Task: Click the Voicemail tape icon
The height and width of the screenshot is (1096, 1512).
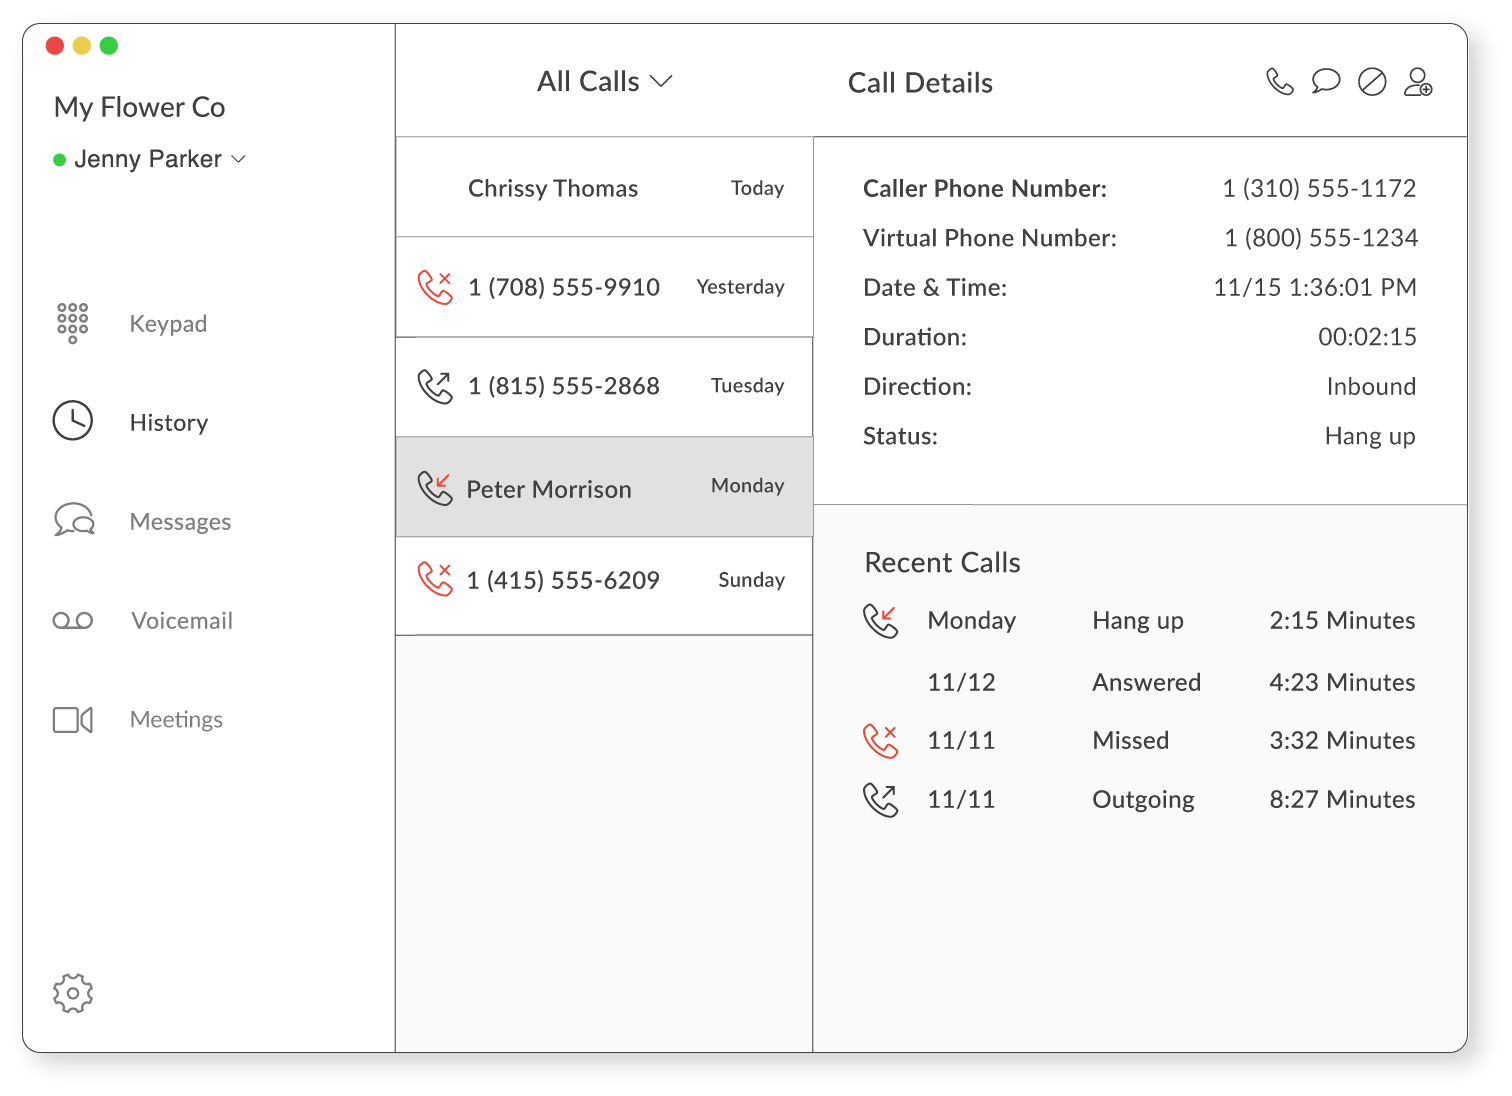Action: click(73, 621)
